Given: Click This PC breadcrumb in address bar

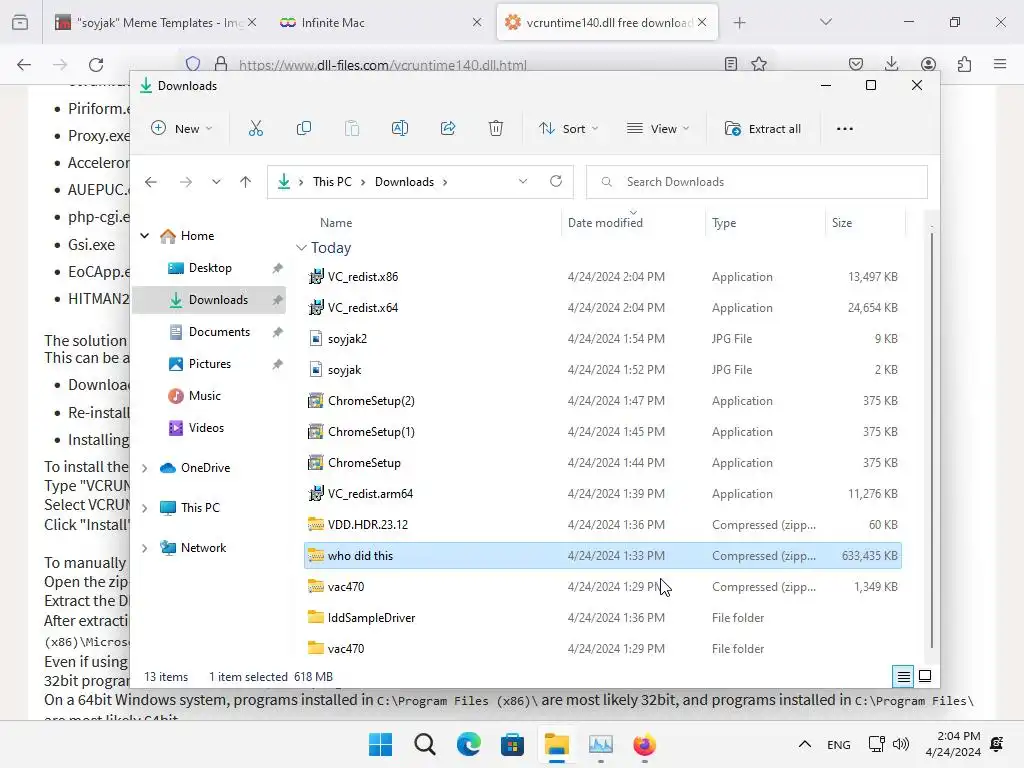Looking at the screenshot, I should click(x=332, y=182).
